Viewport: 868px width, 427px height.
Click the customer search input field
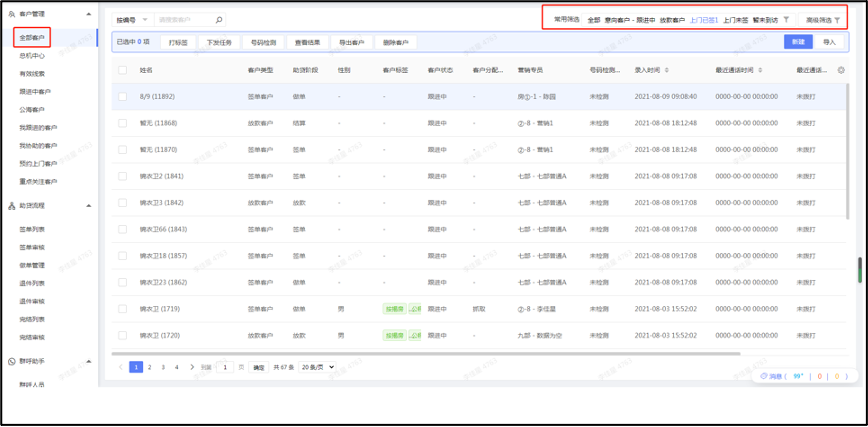point(185,20)
